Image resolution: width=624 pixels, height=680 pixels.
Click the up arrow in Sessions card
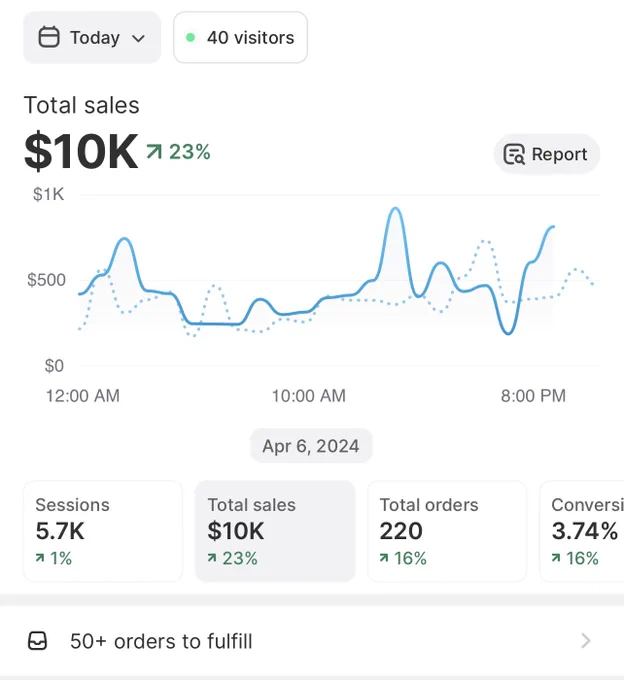tap(40, 558)
